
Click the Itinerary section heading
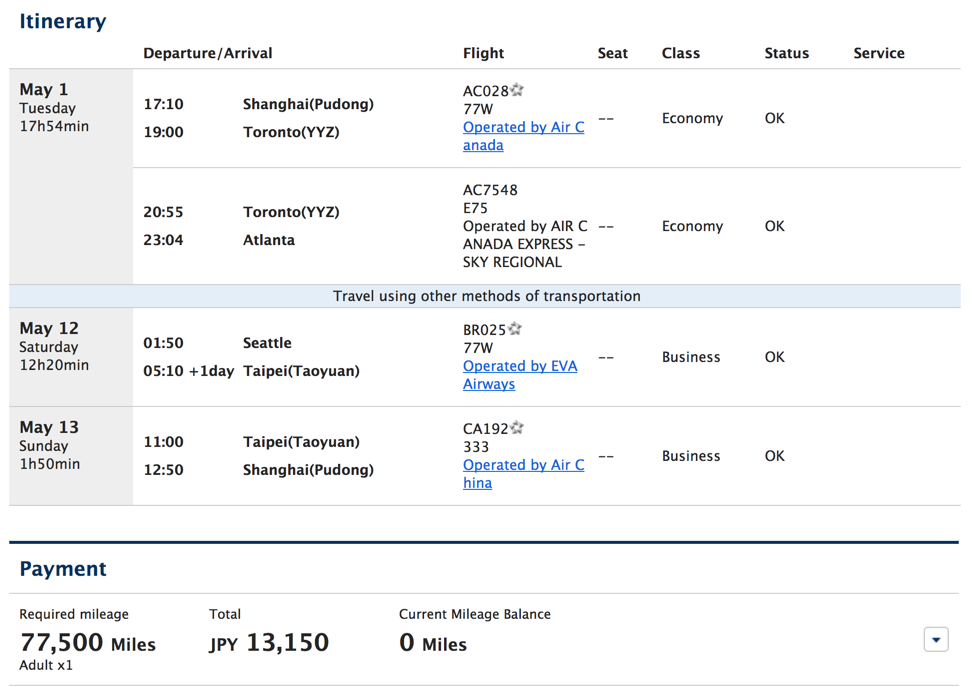pos(63,21)
